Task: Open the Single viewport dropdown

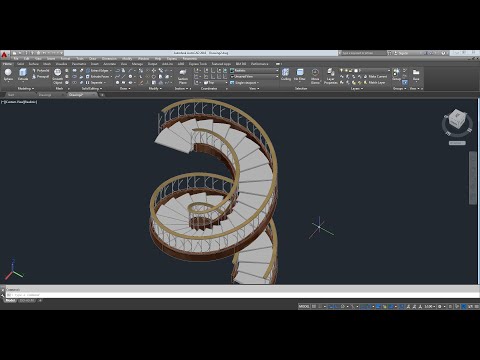Action: point(244,83)
